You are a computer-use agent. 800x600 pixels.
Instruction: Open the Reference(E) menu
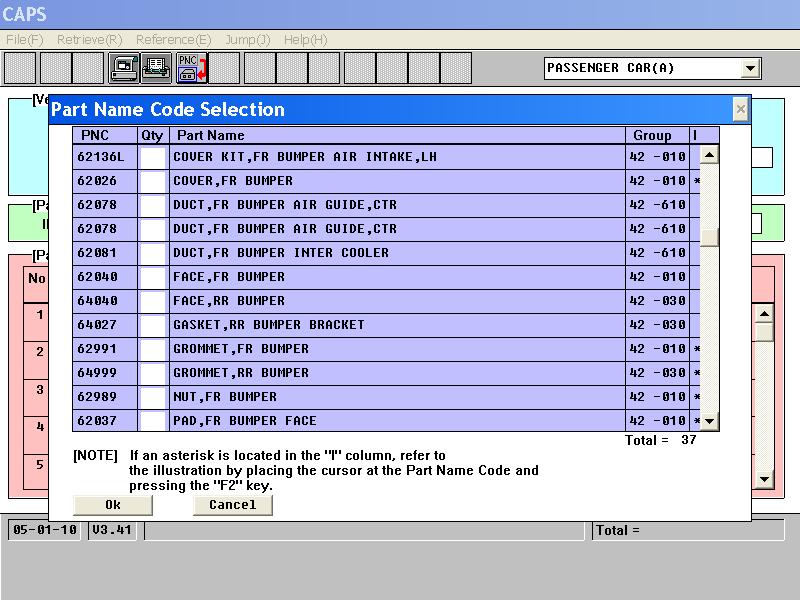tap(173, 40)
